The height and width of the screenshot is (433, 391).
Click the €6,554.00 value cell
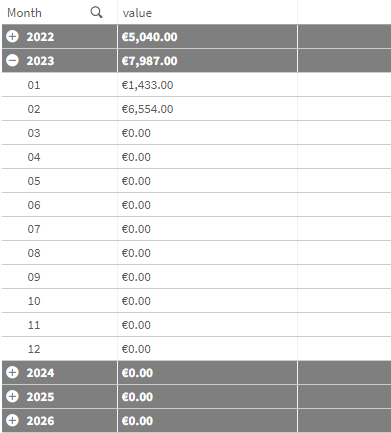147,109
